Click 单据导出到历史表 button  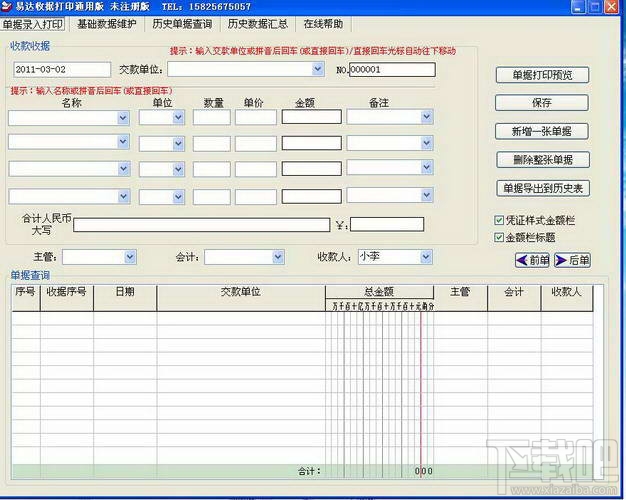coord(543,188)
